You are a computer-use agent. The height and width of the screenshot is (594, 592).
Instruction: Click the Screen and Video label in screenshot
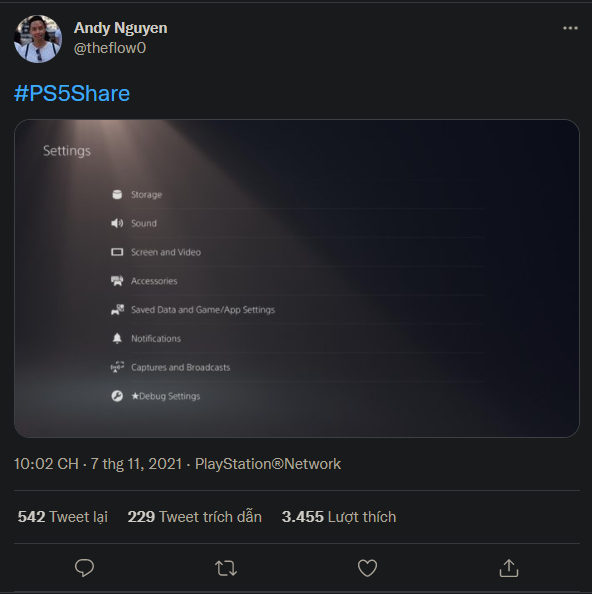166,252
